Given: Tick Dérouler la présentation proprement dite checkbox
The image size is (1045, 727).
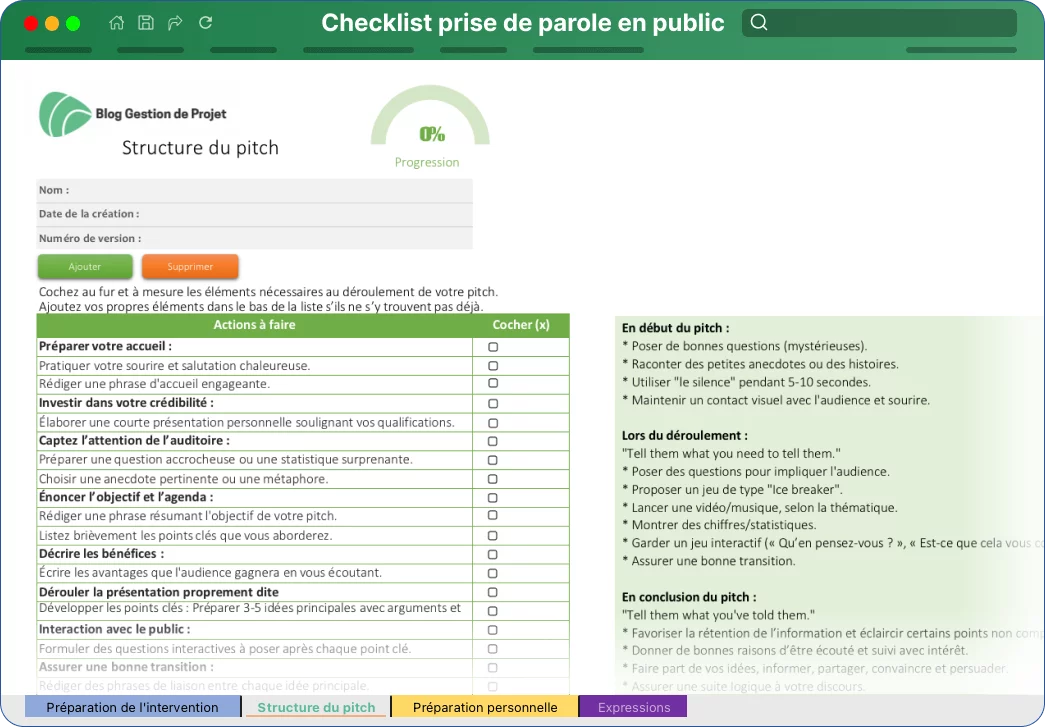Looking at the screenshot, I should 493,592.
